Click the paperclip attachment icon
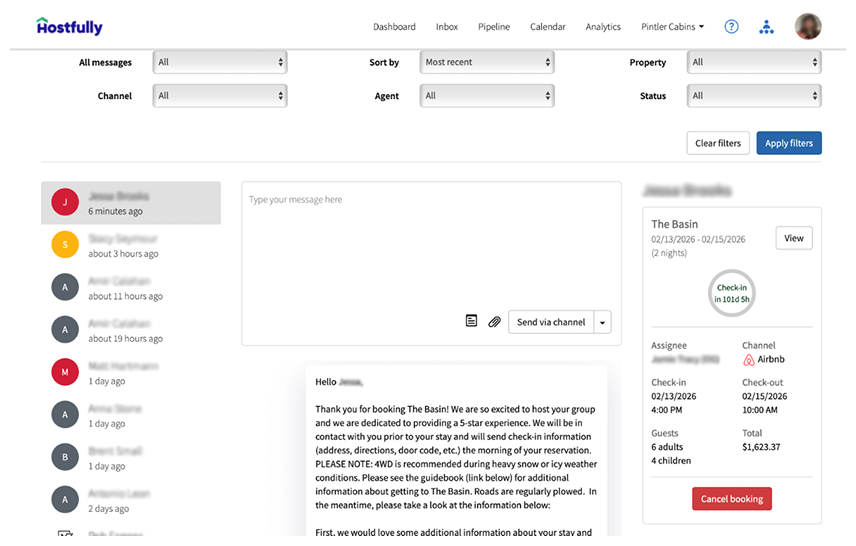Screen dimensions: 856x546 click(x=494, y=322)
